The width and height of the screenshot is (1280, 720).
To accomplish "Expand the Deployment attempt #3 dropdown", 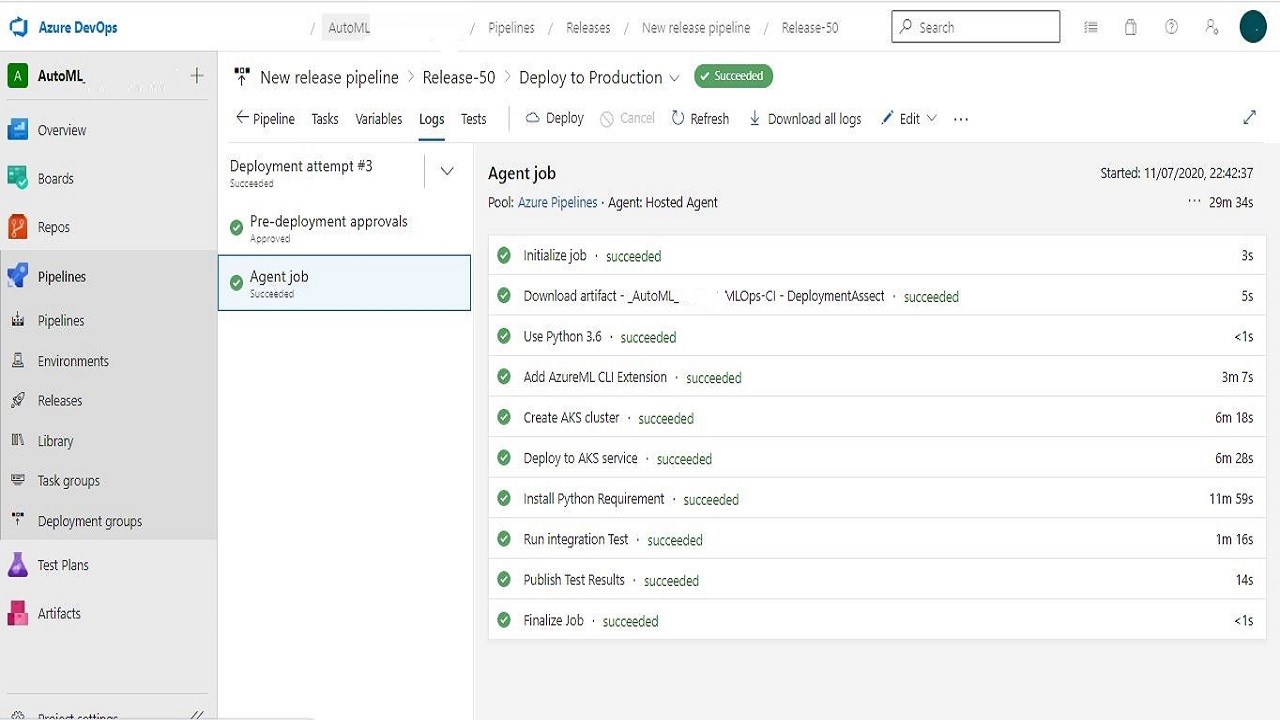I will [x=447, y=171].
